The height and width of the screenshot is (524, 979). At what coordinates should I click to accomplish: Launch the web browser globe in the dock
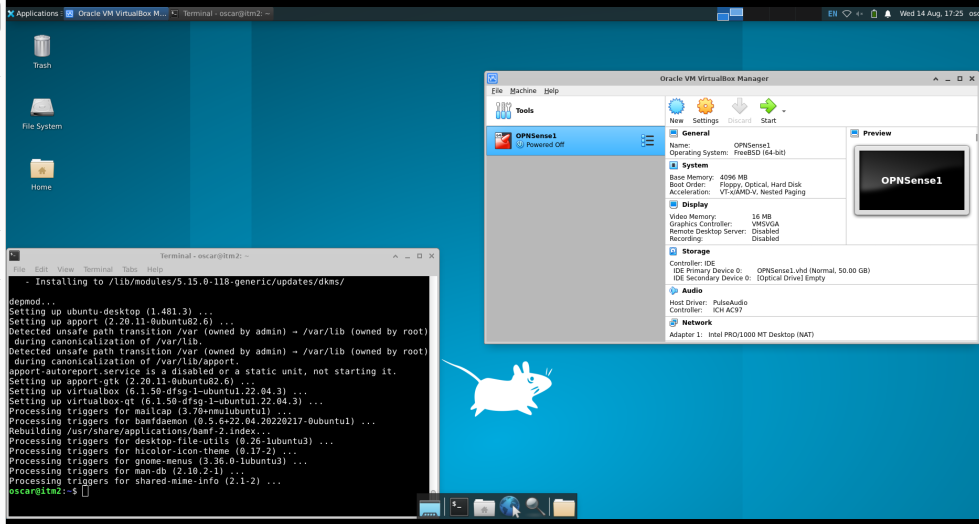510,507
